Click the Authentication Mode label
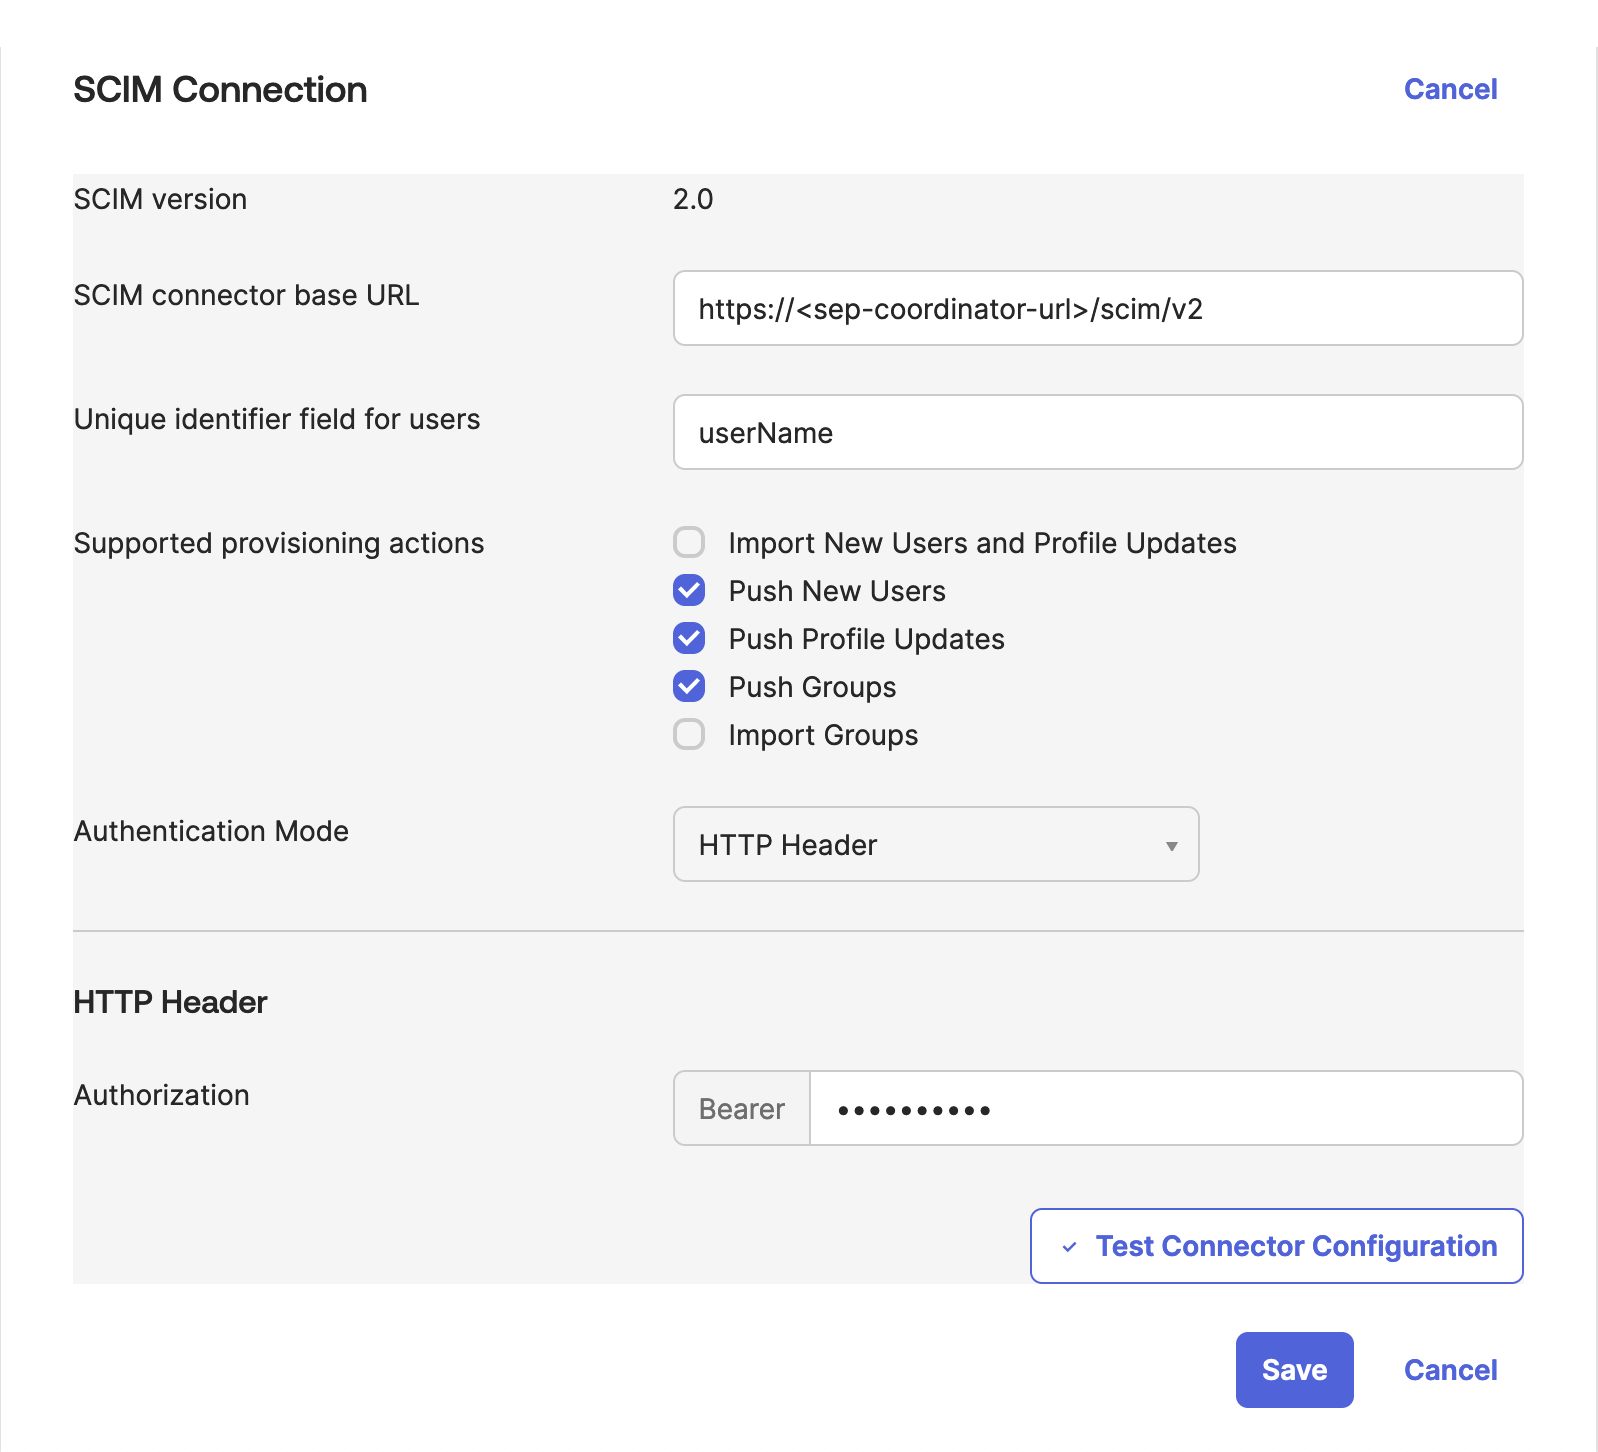The height and width of the screenshot is (1452, 1598). pos(211,831)
